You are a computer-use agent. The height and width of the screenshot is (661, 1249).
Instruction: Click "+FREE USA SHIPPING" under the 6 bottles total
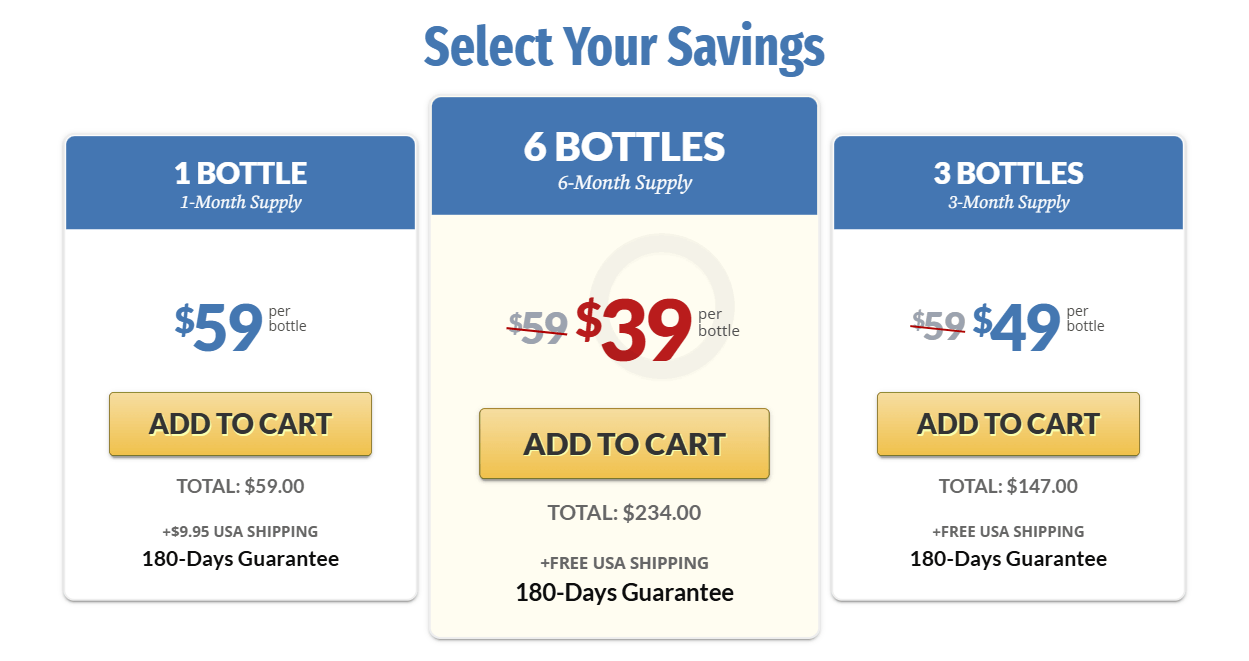[624, 563]
